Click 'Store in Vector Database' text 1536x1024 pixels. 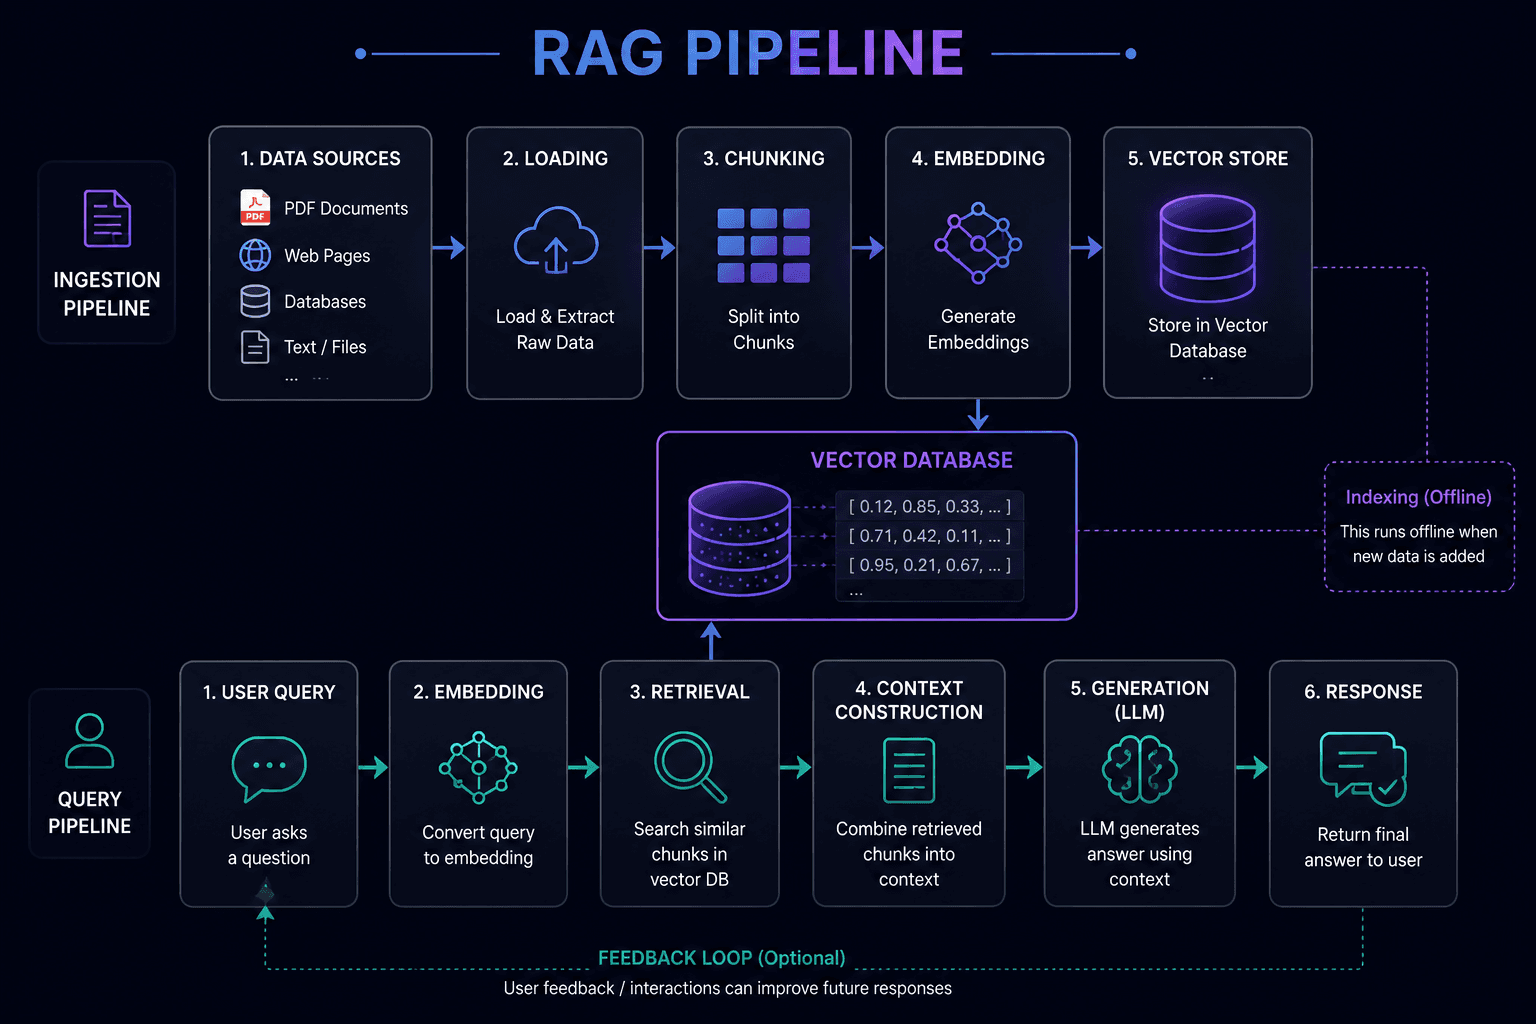1208,338
